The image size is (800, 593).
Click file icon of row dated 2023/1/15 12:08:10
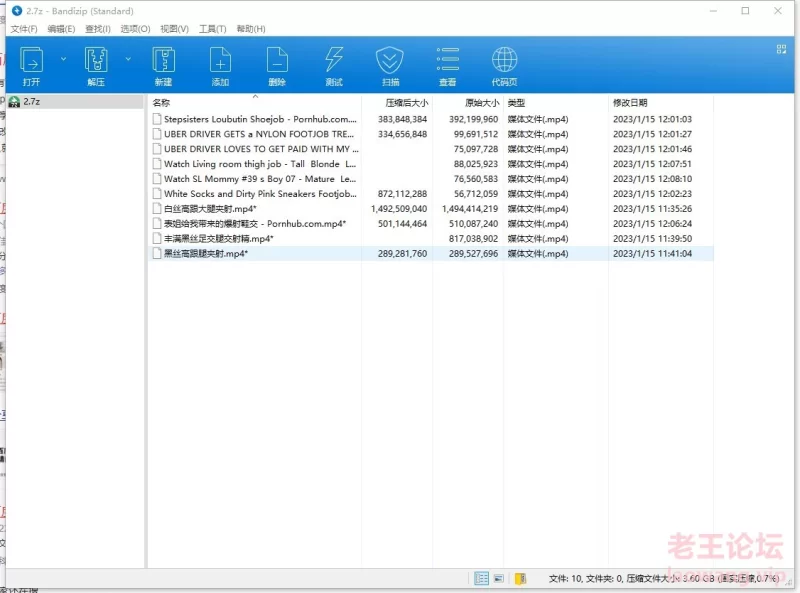(157, 179)
